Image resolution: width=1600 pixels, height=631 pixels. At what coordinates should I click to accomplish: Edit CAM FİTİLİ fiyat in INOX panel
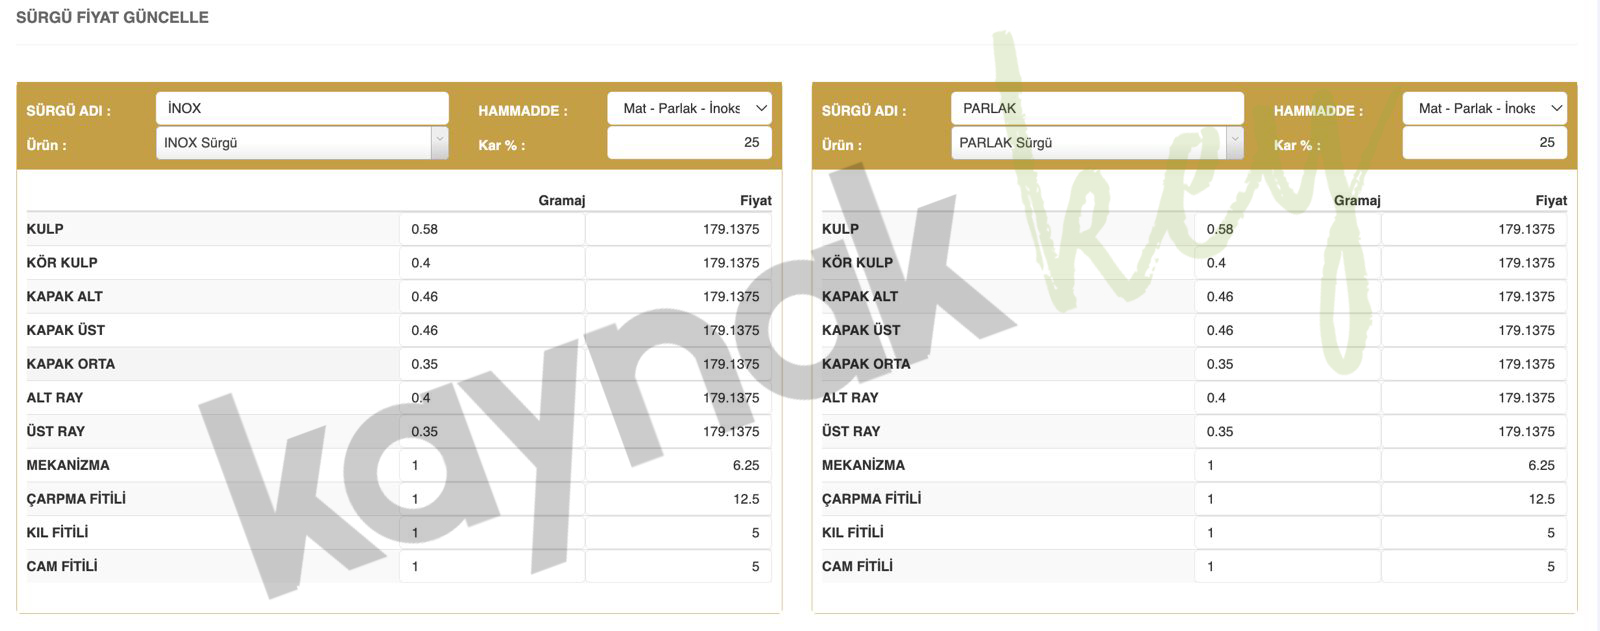point(679,566)
